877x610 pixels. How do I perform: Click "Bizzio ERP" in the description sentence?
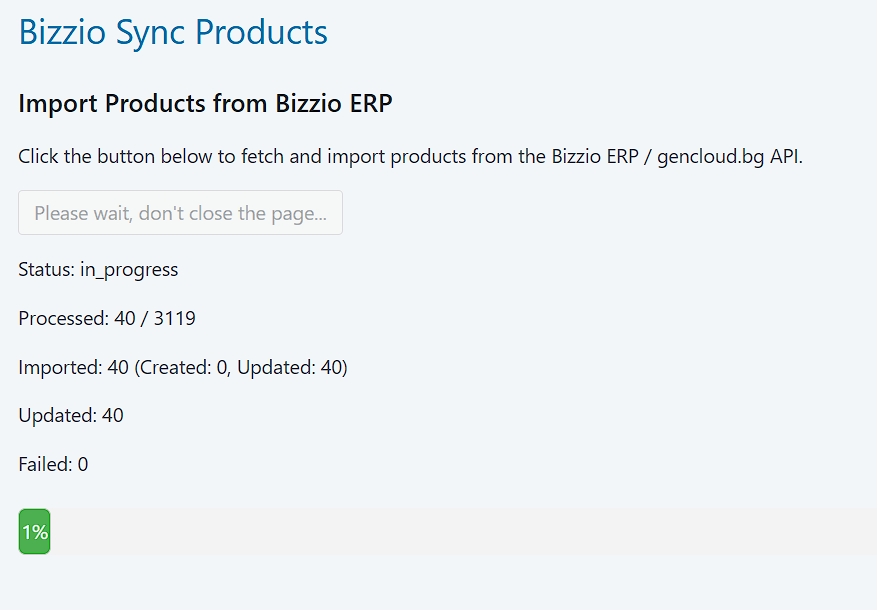[594, 158]
